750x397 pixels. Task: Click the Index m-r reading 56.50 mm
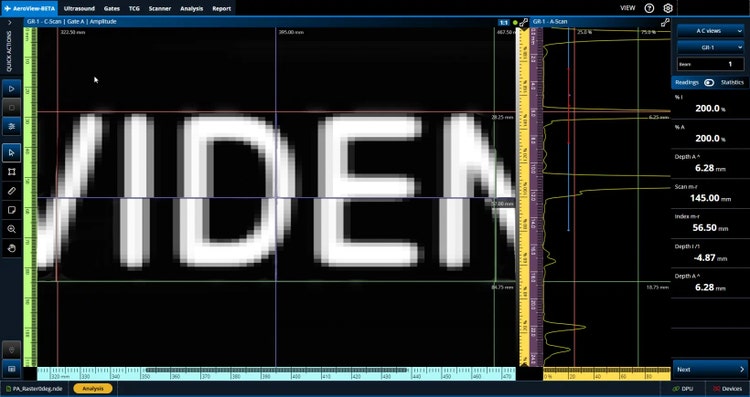pyautogui.click(x=710, y=228)
